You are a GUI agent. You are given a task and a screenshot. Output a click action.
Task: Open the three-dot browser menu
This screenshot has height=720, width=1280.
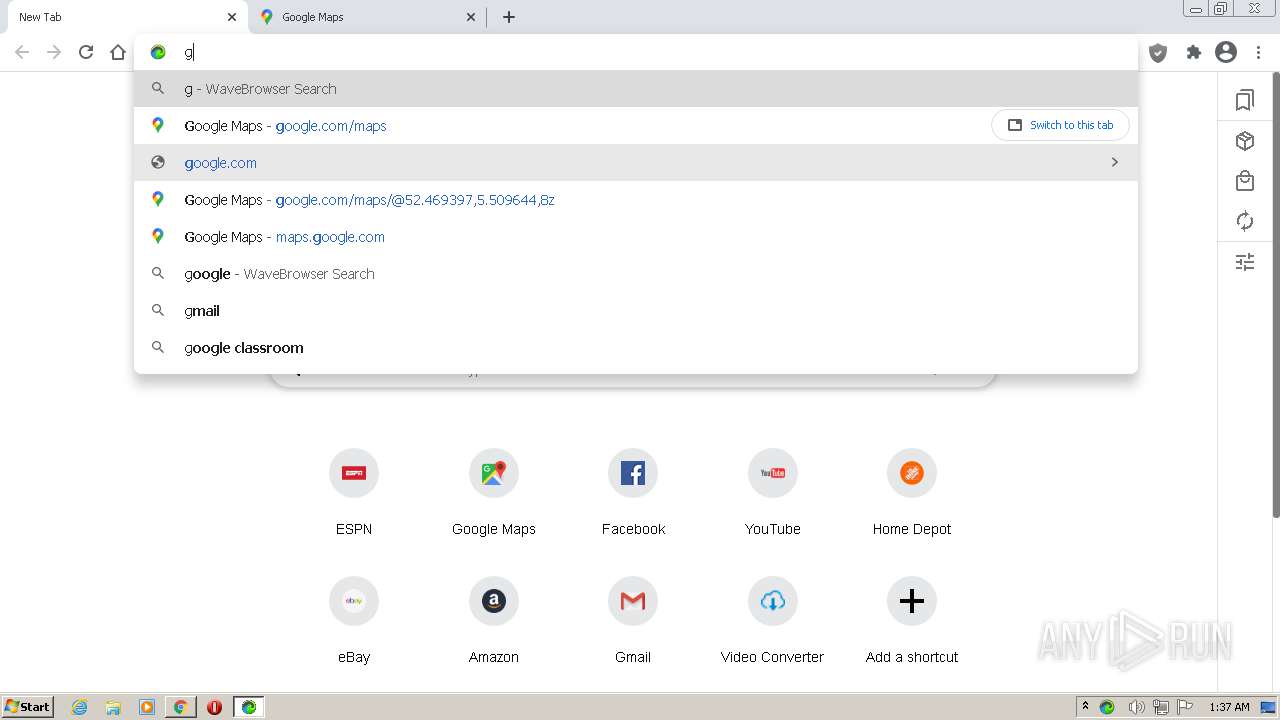point(1258,52)
